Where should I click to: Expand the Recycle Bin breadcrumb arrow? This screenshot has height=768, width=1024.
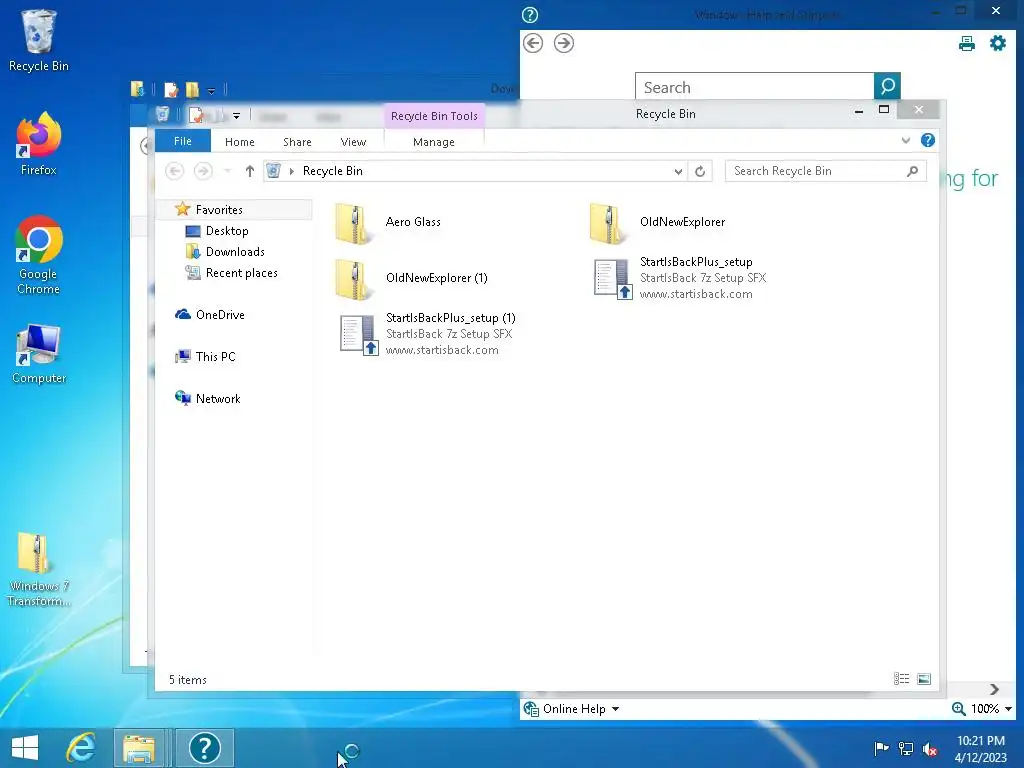(291, 171)
